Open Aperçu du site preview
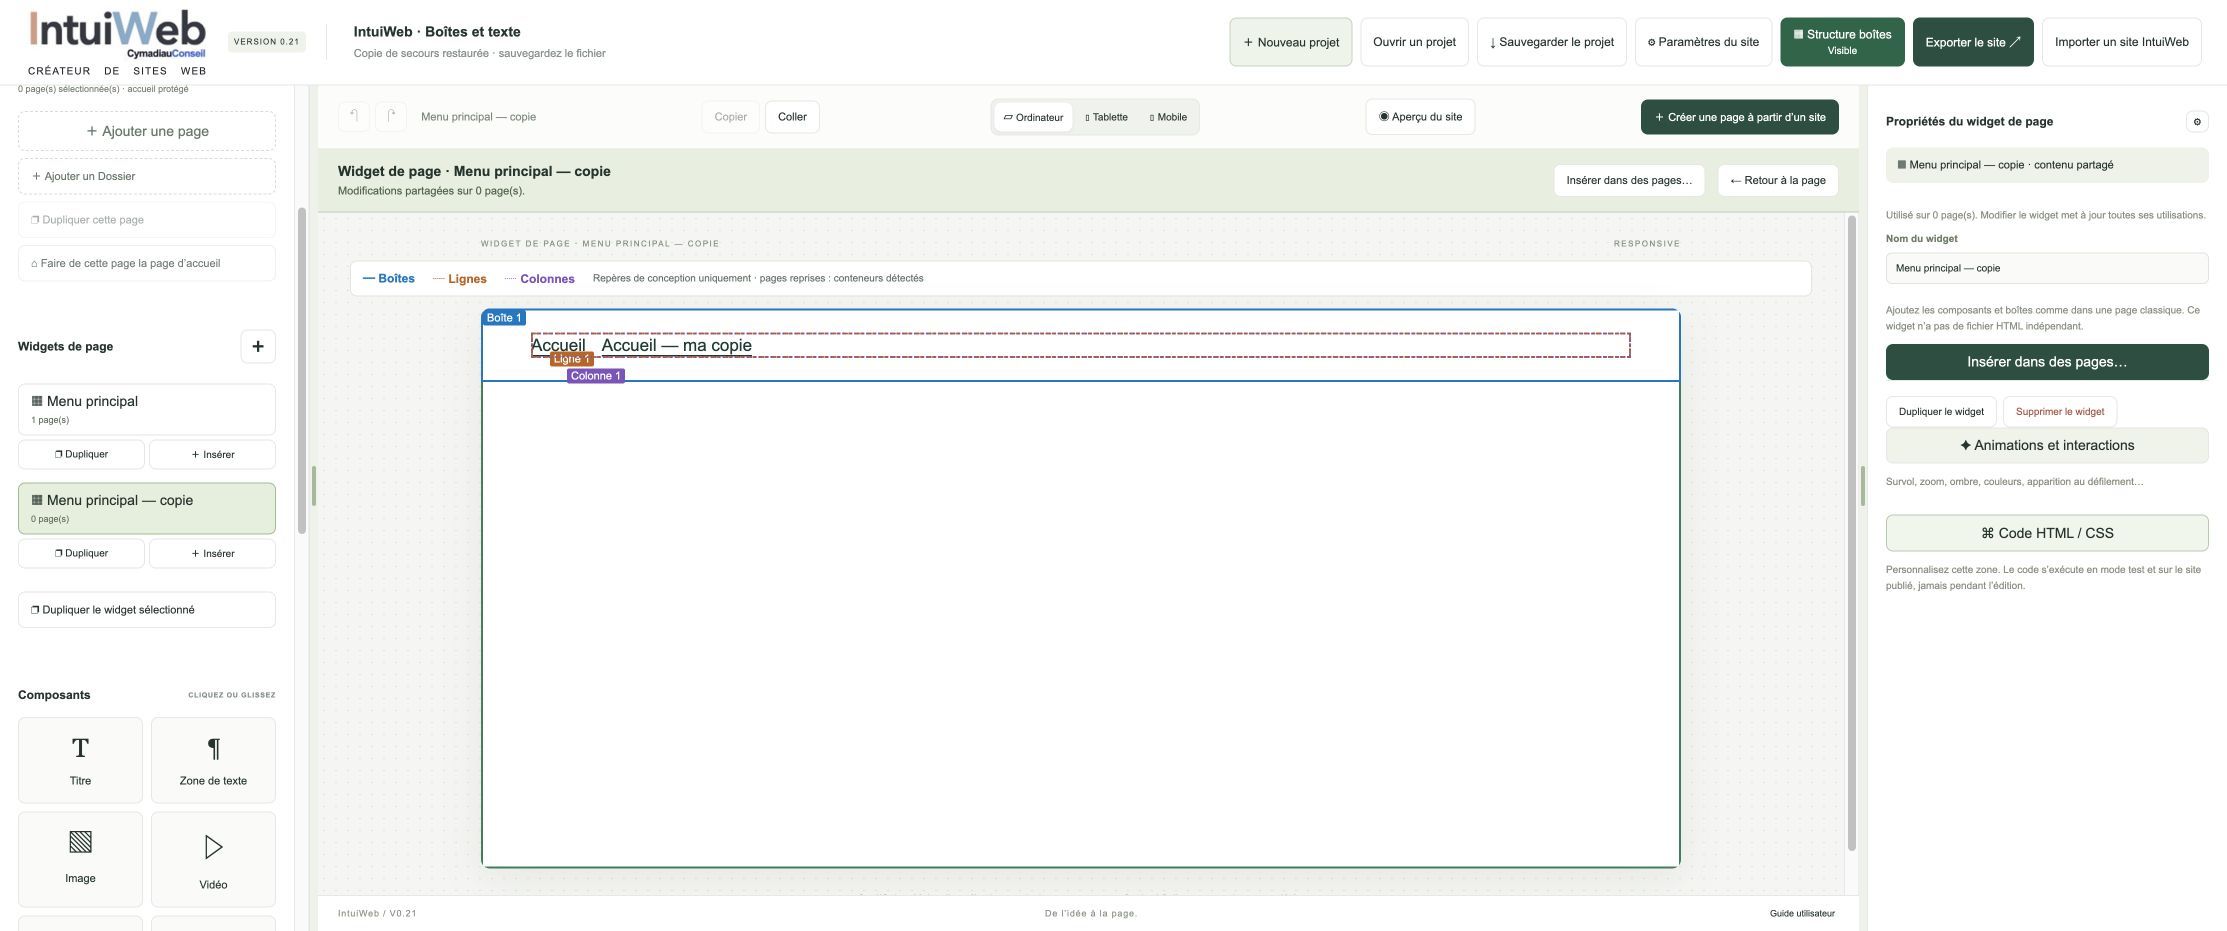 pos(1420,117)
